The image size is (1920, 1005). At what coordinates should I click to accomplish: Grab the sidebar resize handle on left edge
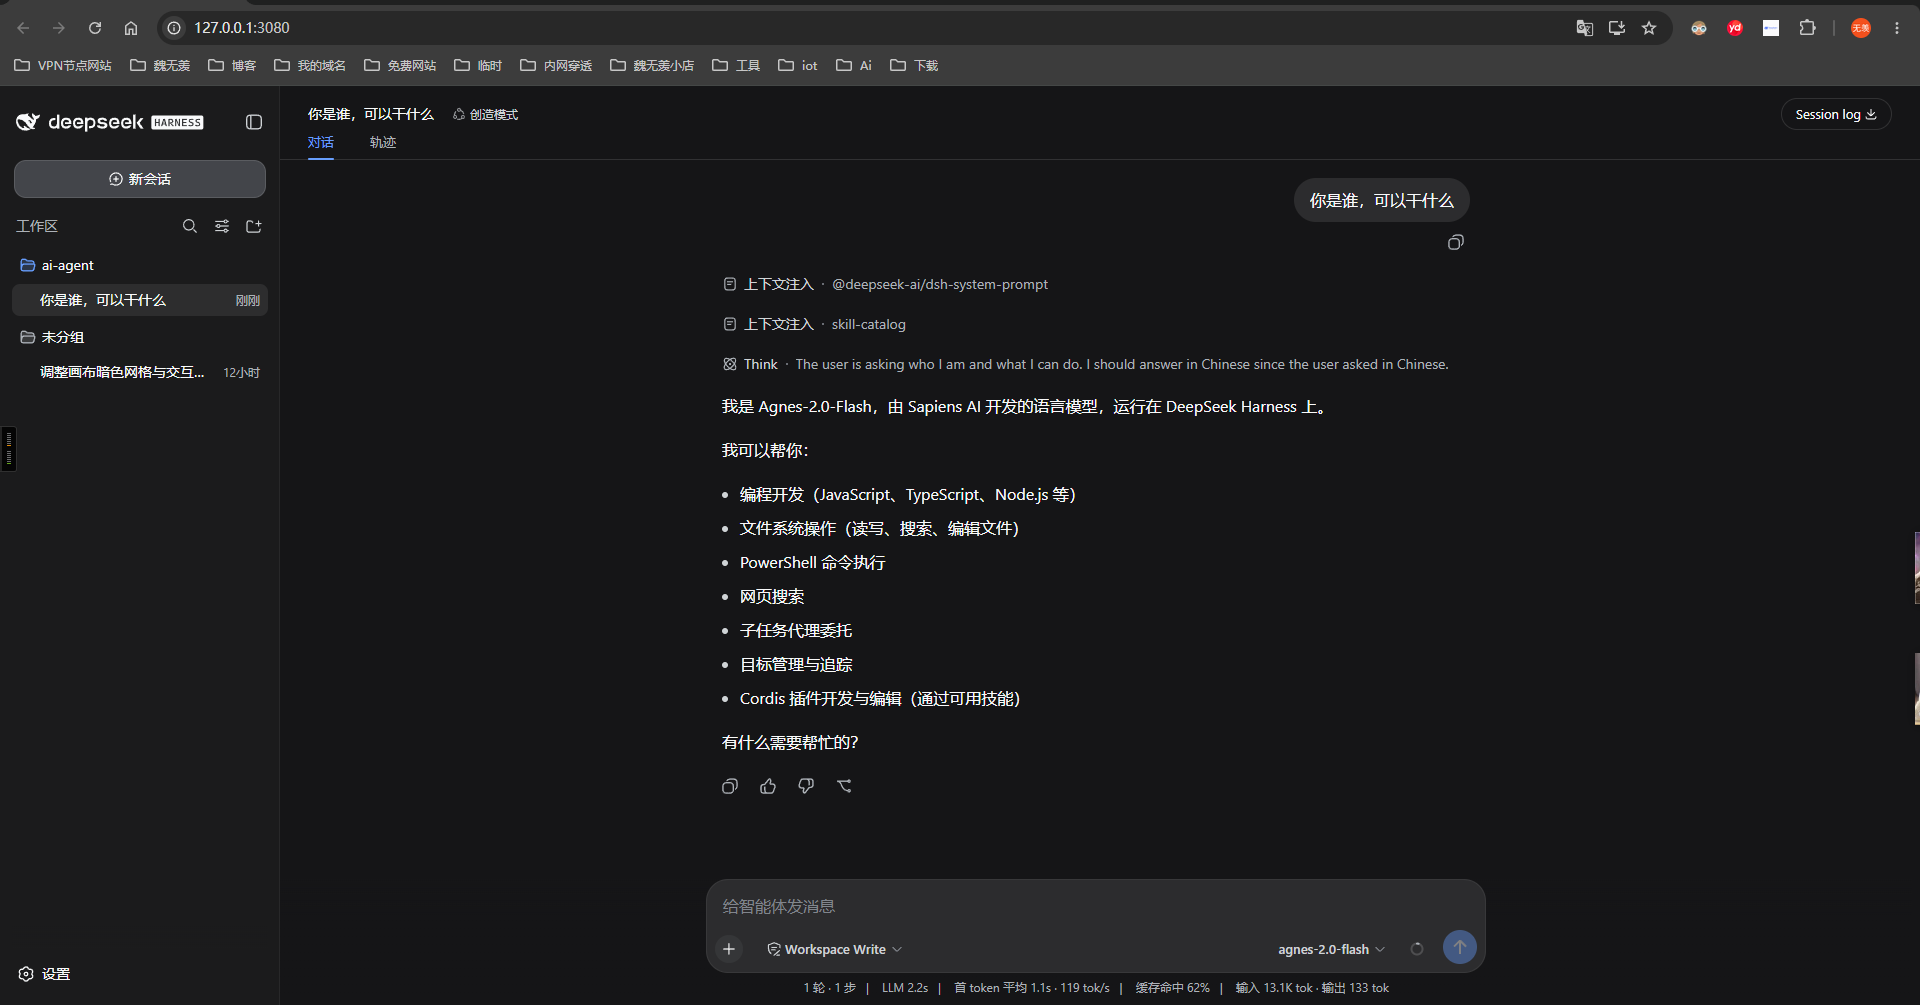coord(8,448)
